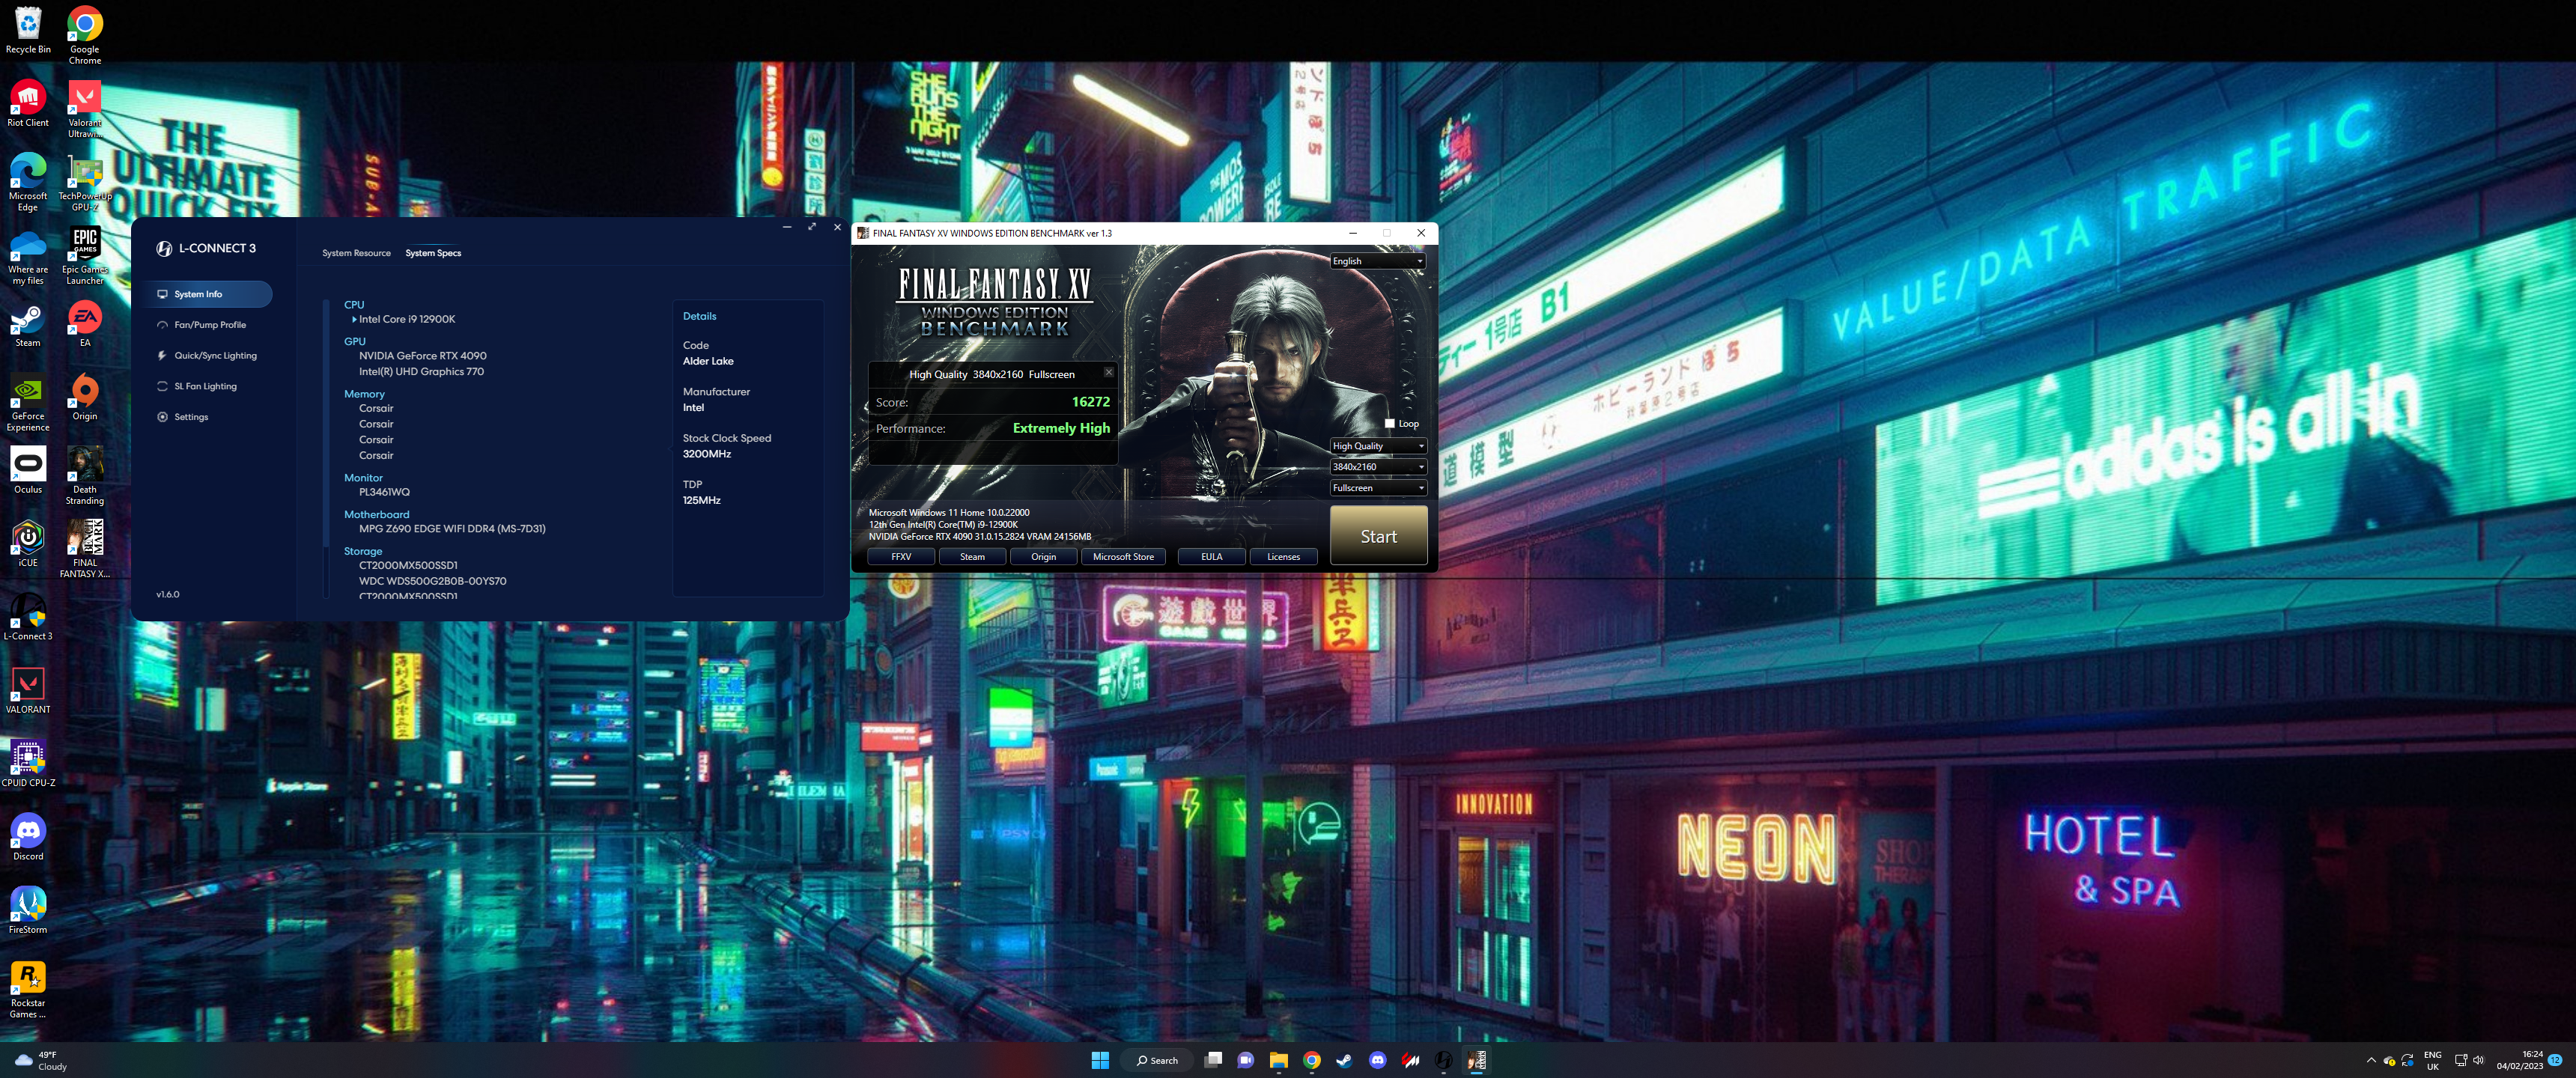This screenshot has width=2576, height=1078.
Task: Click the MSI Afterburner-style red icon in taskbar
Action: tap(1410, 1060)
